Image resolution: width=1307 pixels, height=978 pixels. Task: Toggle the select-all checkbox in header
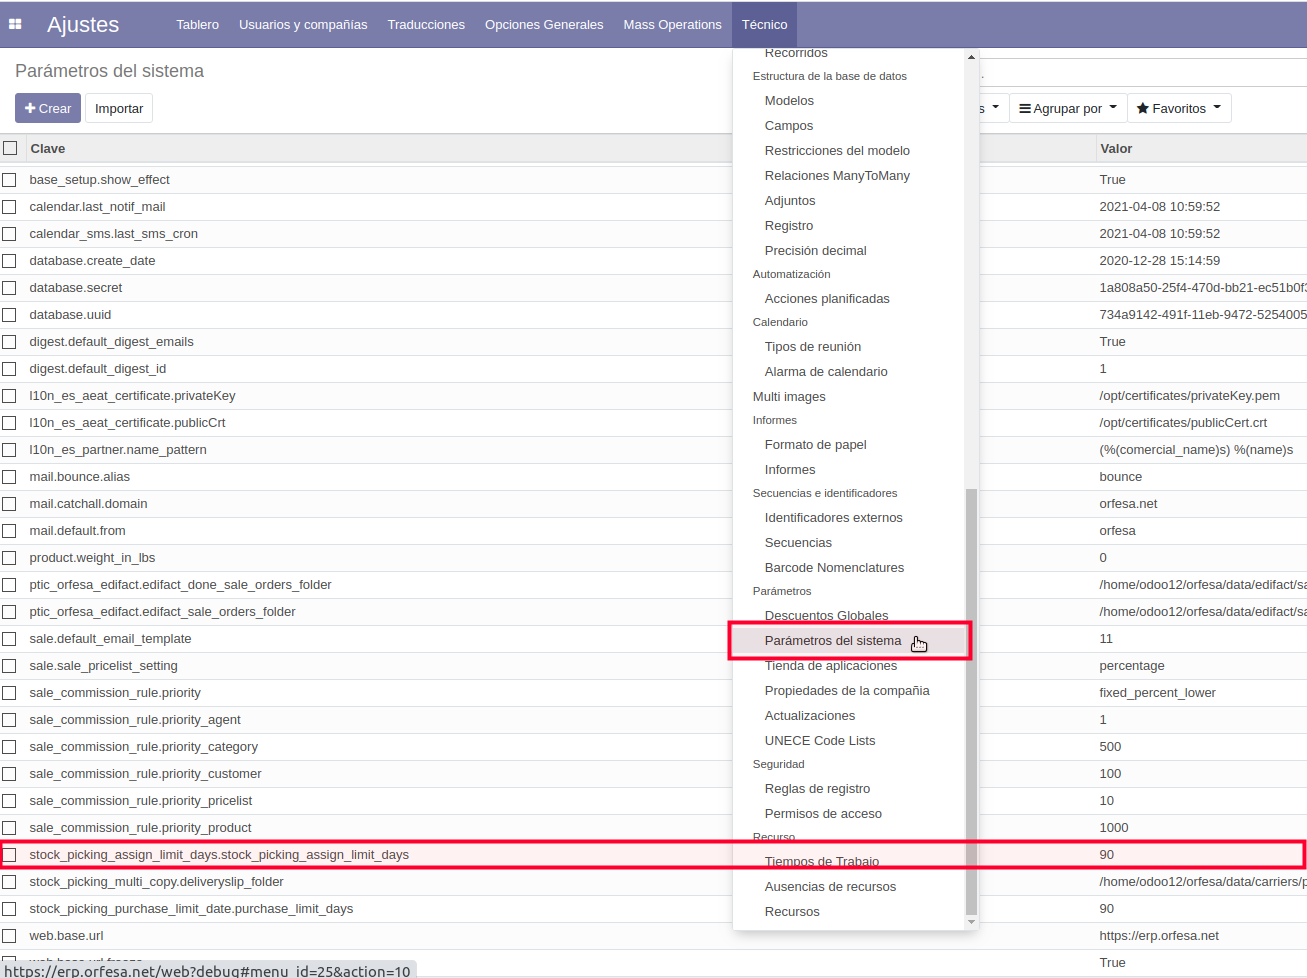[10, 148]
